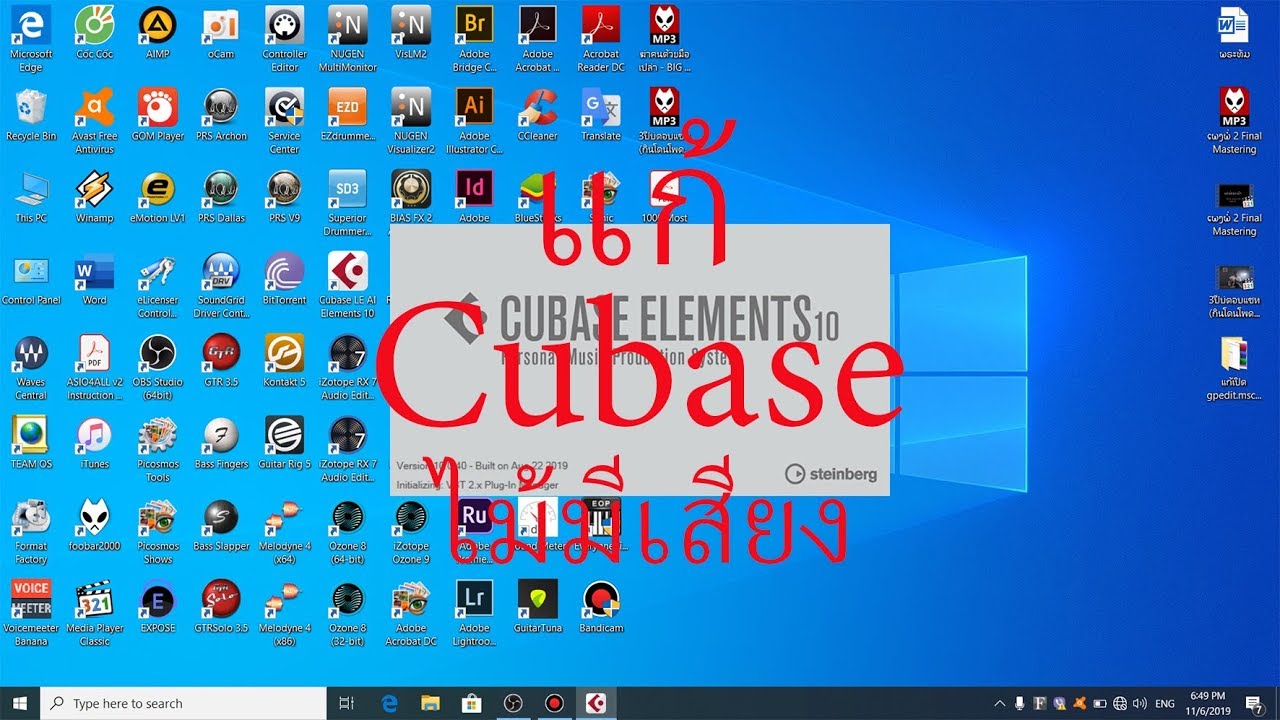Open the gpedit.msc folder on desktop

1234,366
